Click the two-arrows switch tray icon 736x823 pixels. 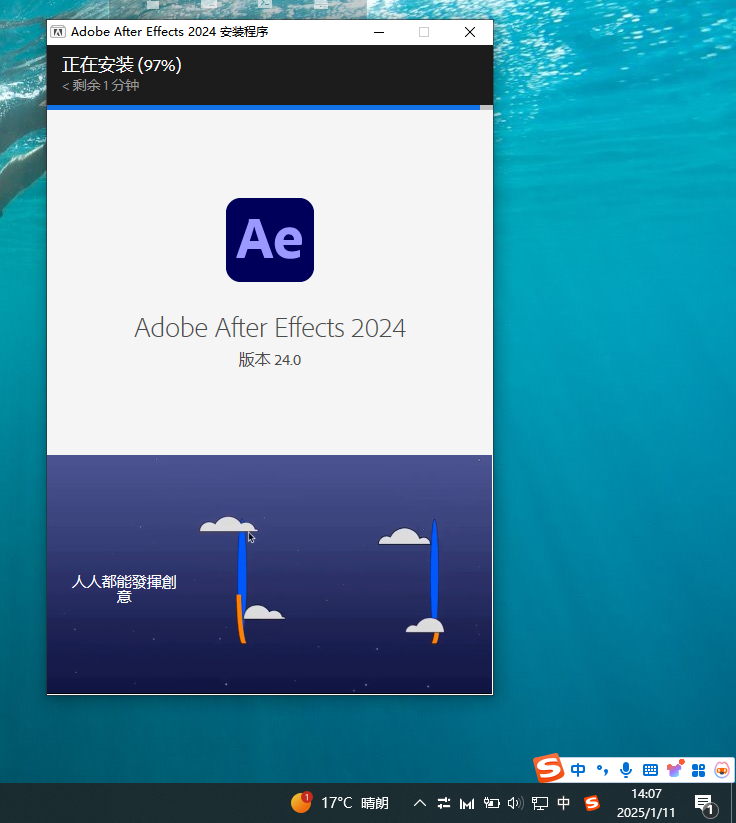(x=444, y=803)
